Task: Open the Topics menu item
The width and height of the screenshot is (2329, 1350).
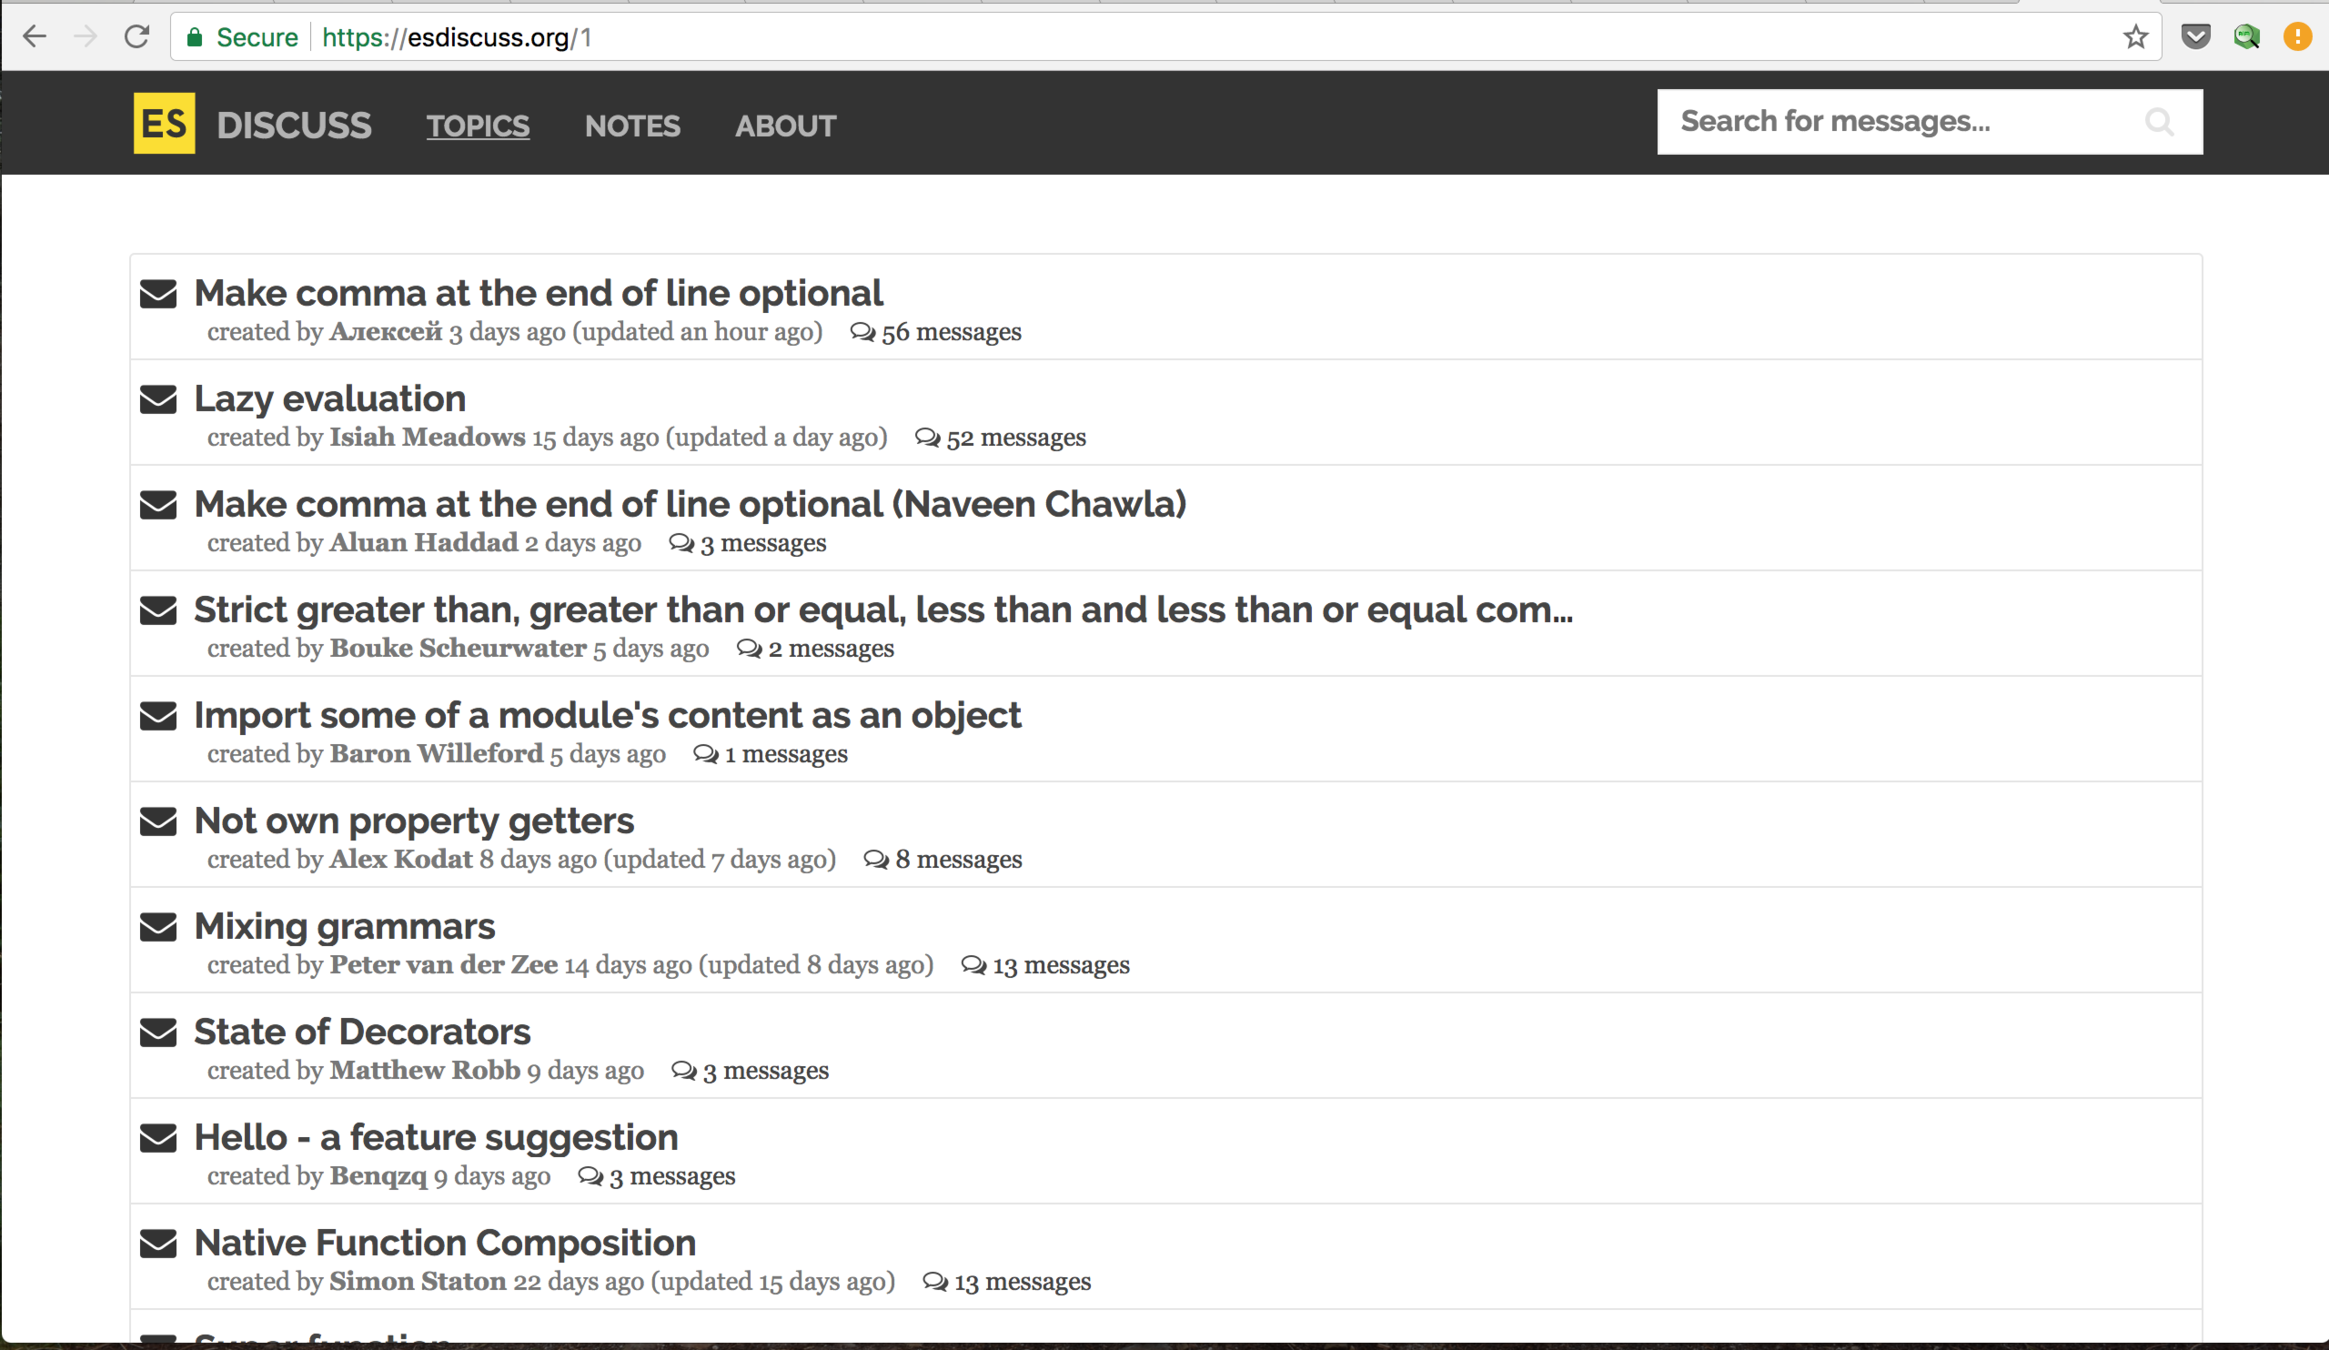Action: point(478,126)
